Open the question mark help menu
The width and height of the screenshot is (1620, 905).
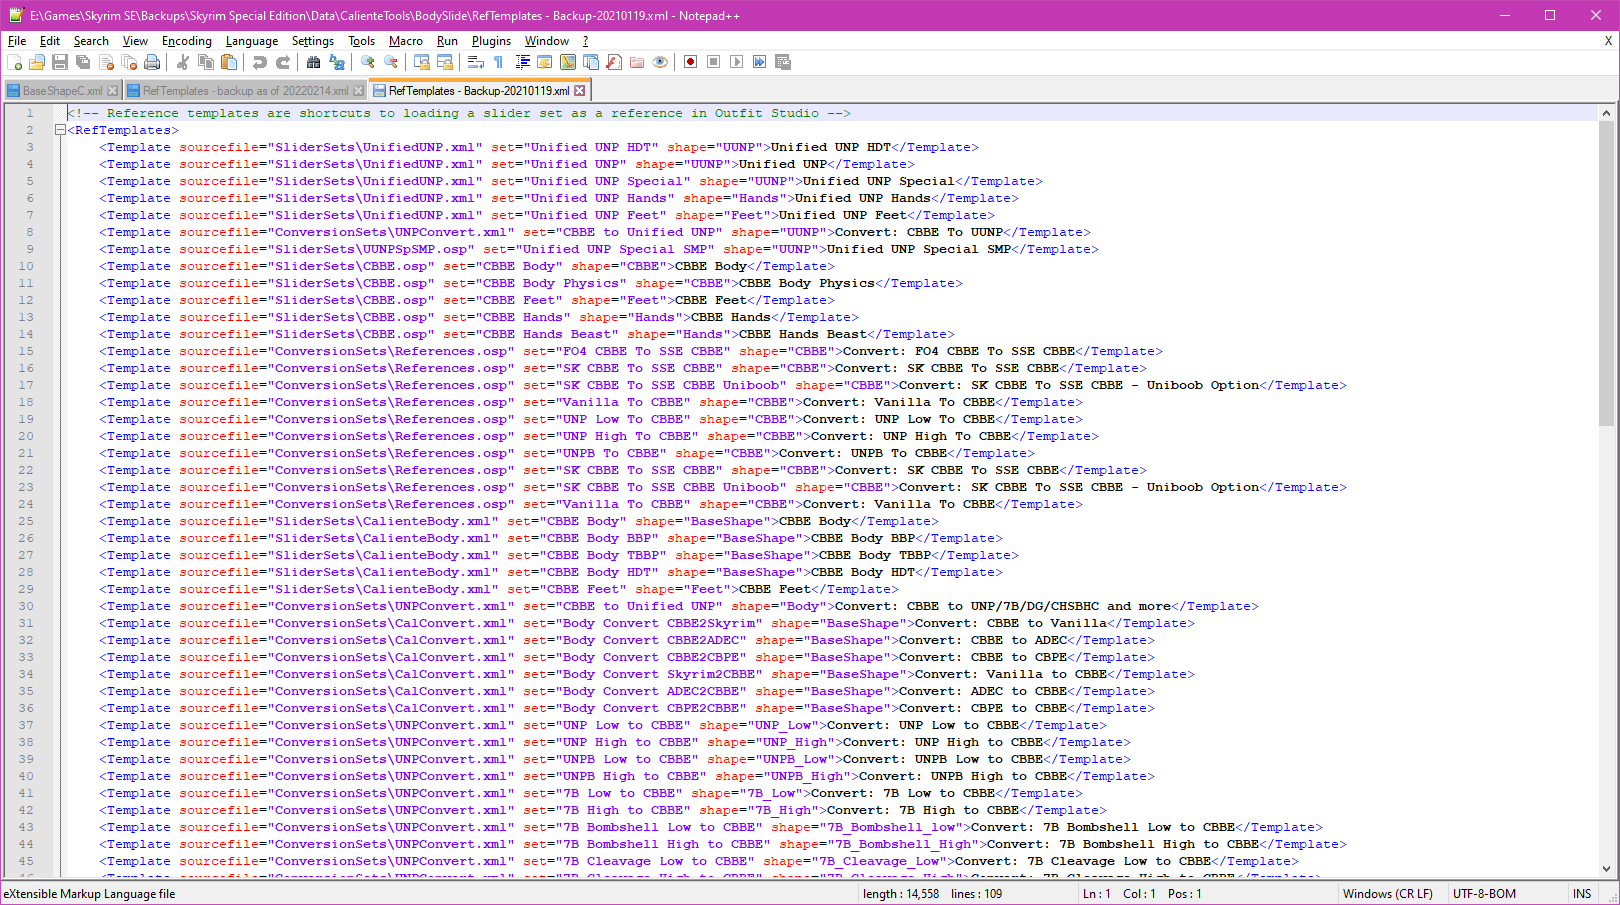(586, 41)
